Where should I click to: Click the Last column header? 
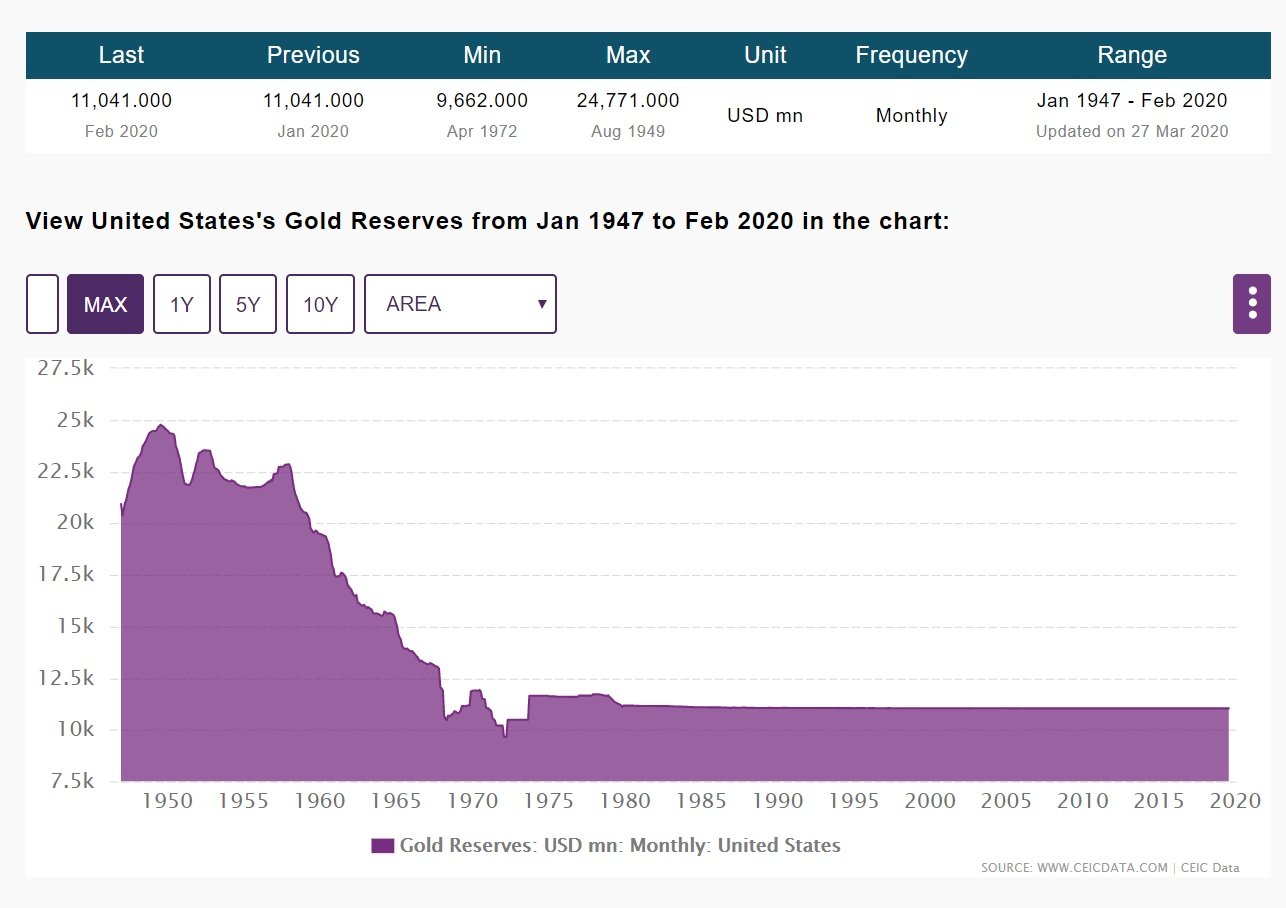coord(122,55)
